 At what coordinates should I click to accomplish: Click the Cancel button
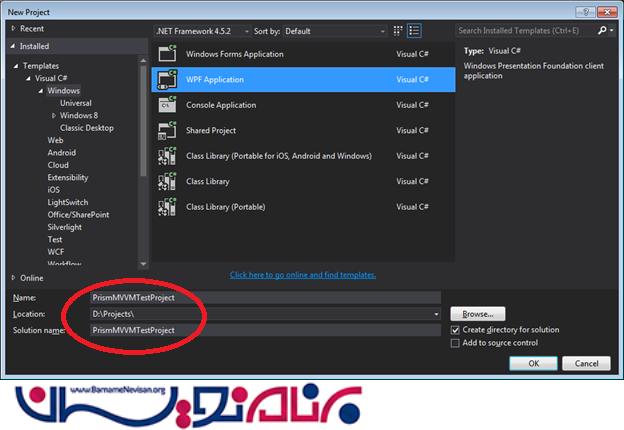(586, 363)
